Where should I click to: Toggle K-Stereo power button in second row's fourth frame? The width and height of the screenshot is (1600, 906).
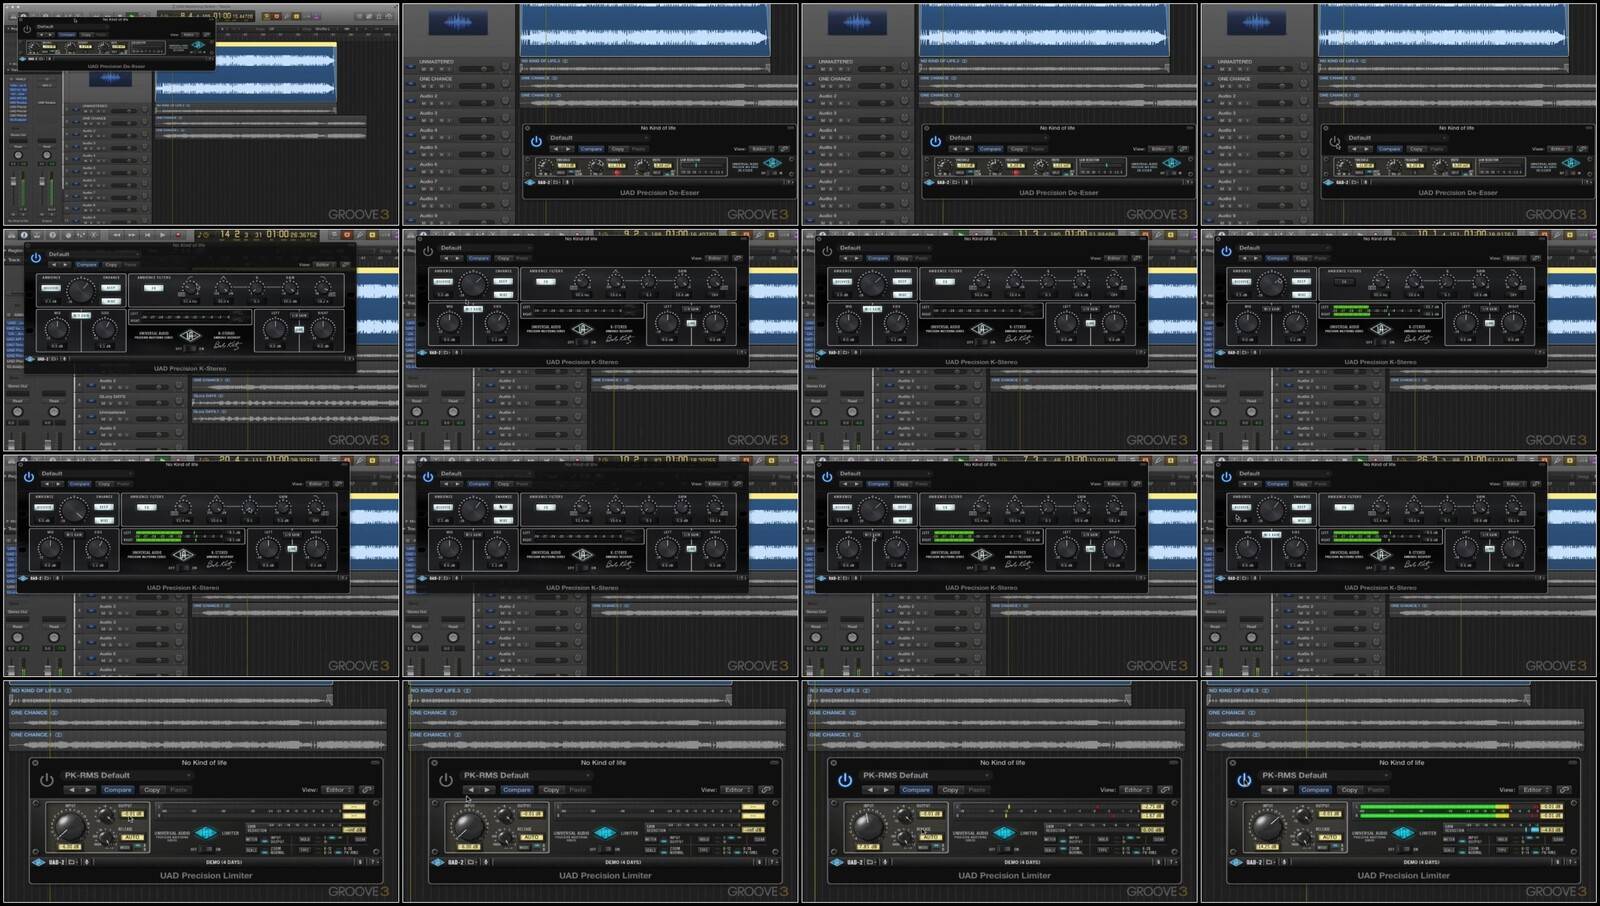point(1226,251)
